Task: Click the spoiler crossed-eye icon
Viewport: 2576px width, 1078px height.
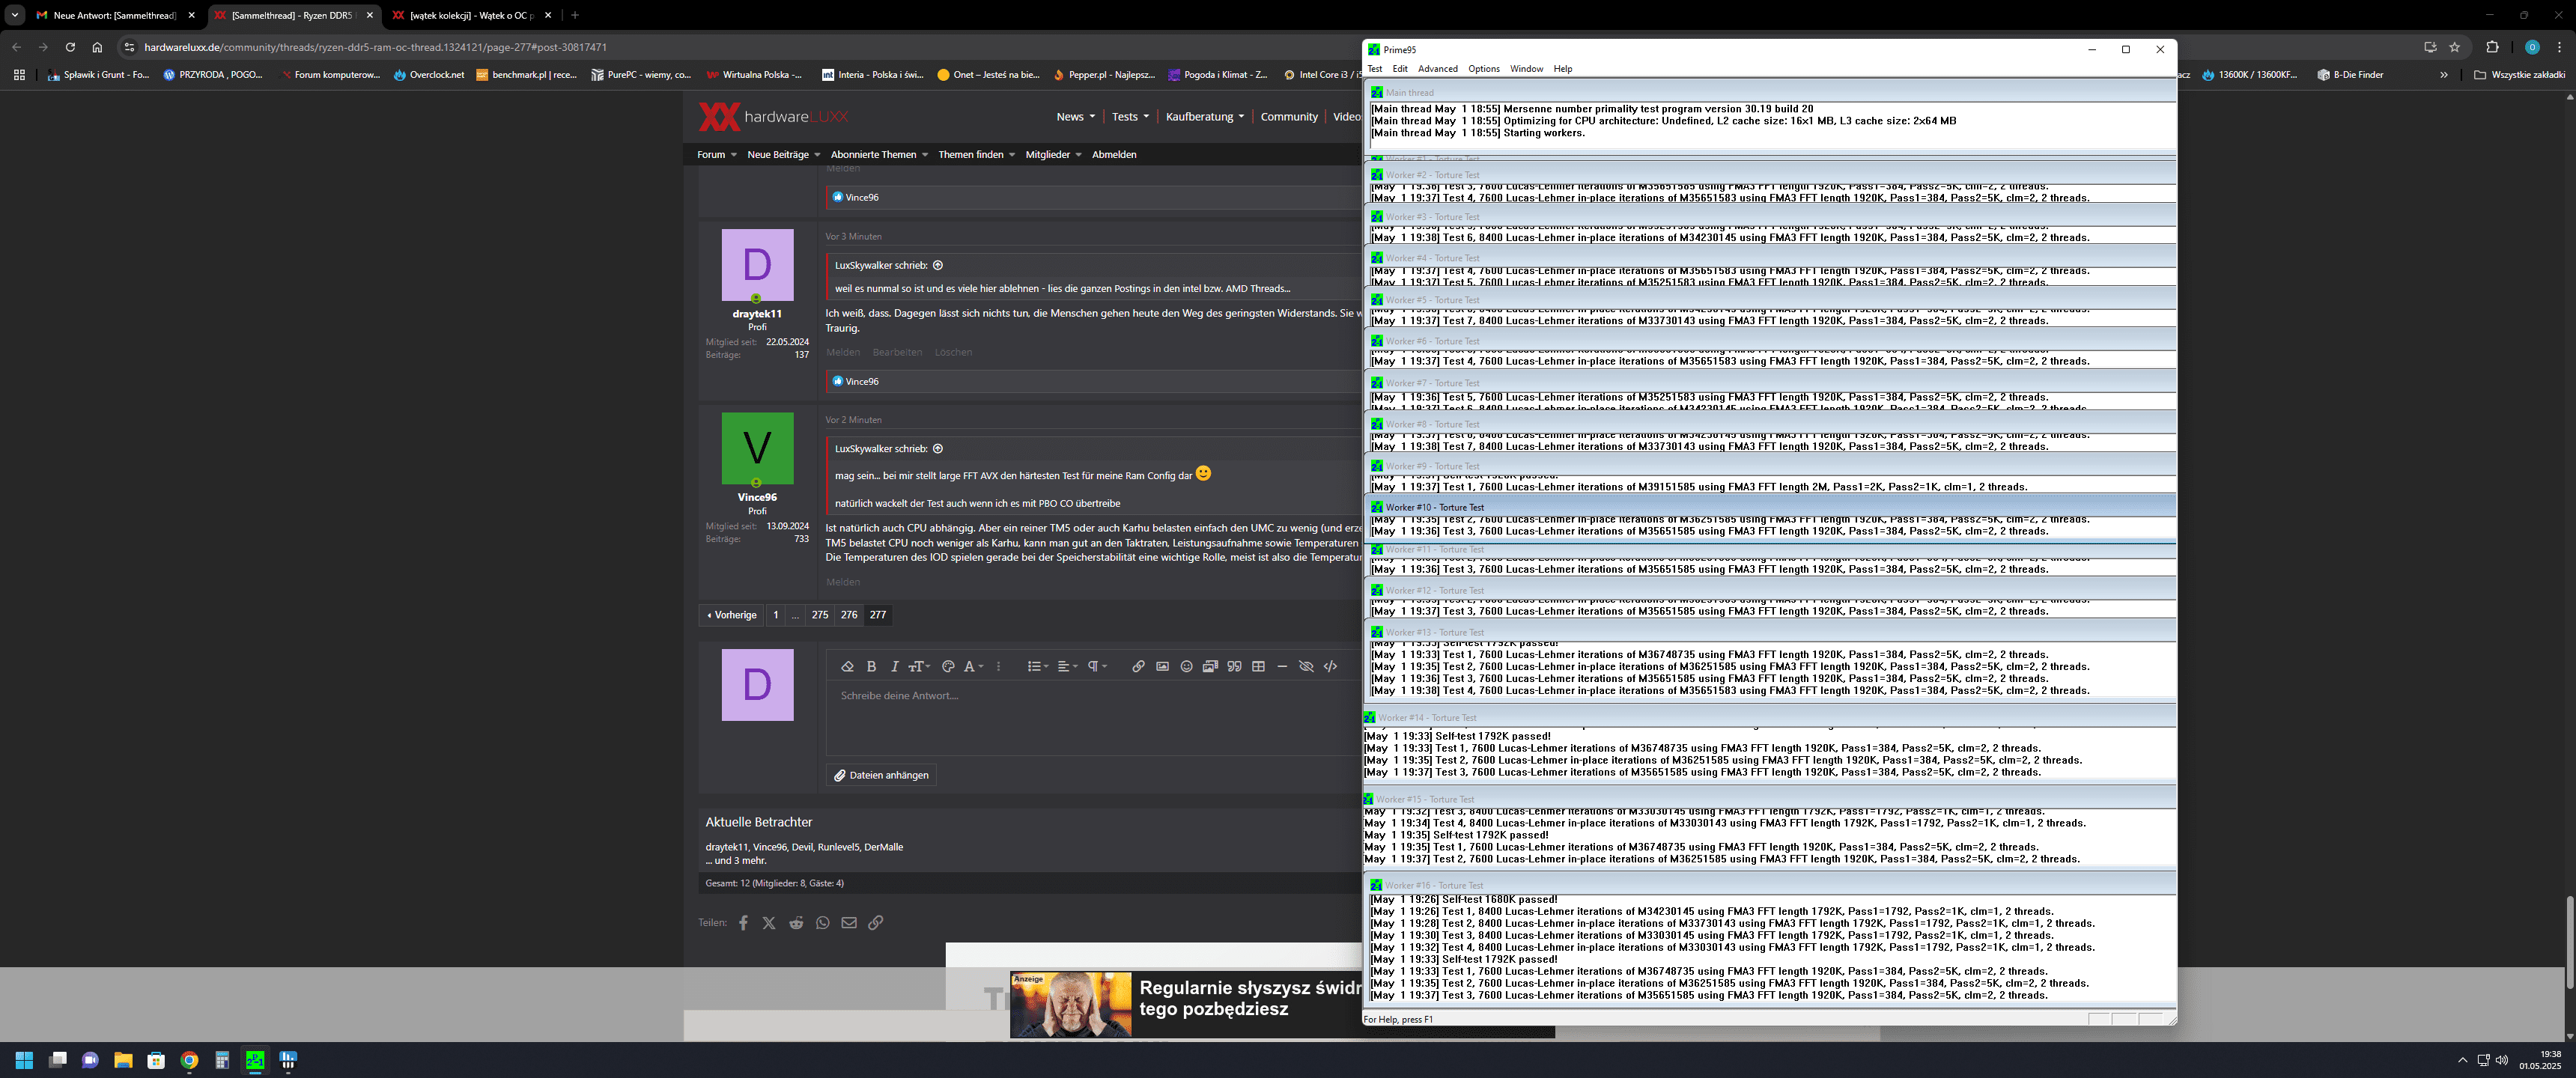Action: [x=1306, y=667]
